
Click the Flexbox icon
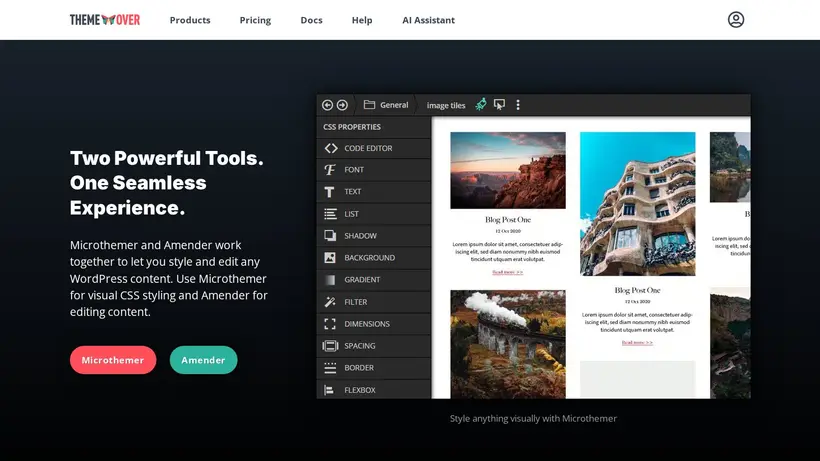[x=329, y=390]
